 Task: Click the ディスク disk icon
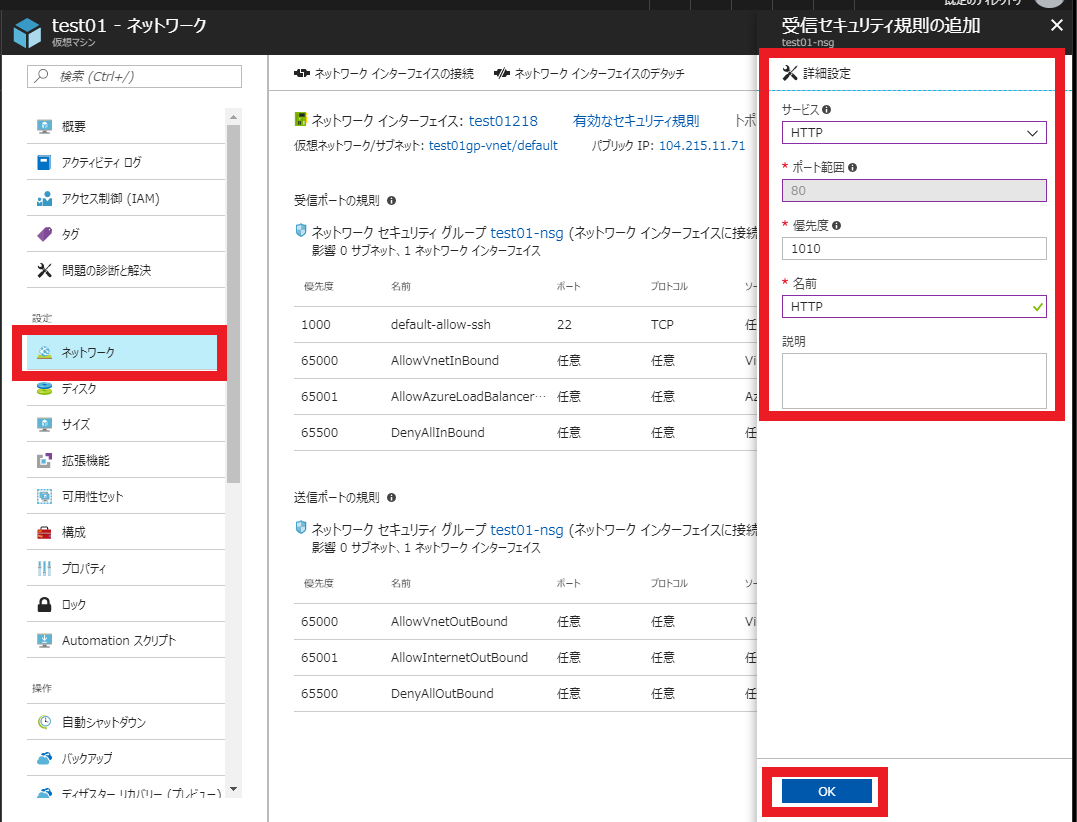pyautogui.click(x=44, y=389)
